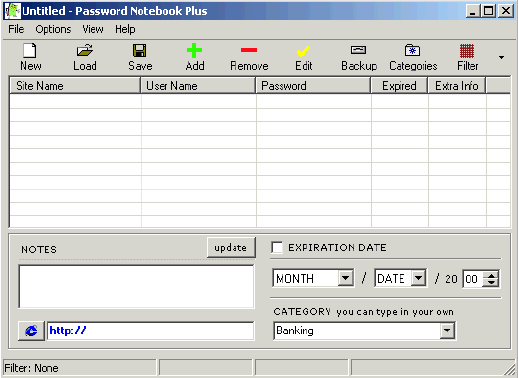Open the Backup tool
Viewport: 518px width, 378px height.
coord(359,57)
